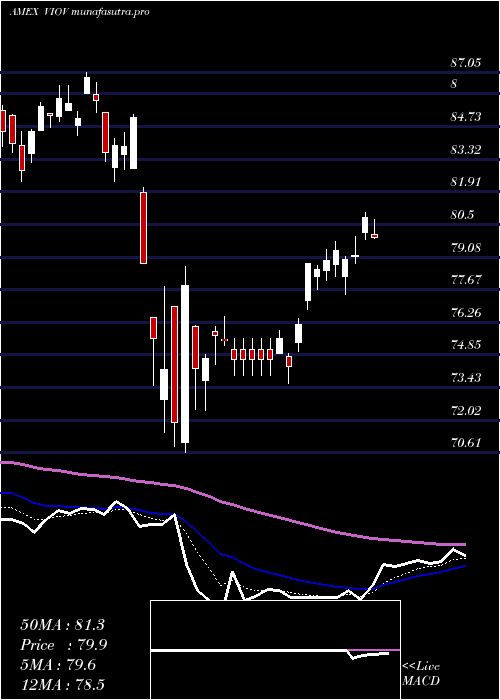Click the highest white candle near 87.05
Viewport: 500px width, 700px height.
[87, 84]
